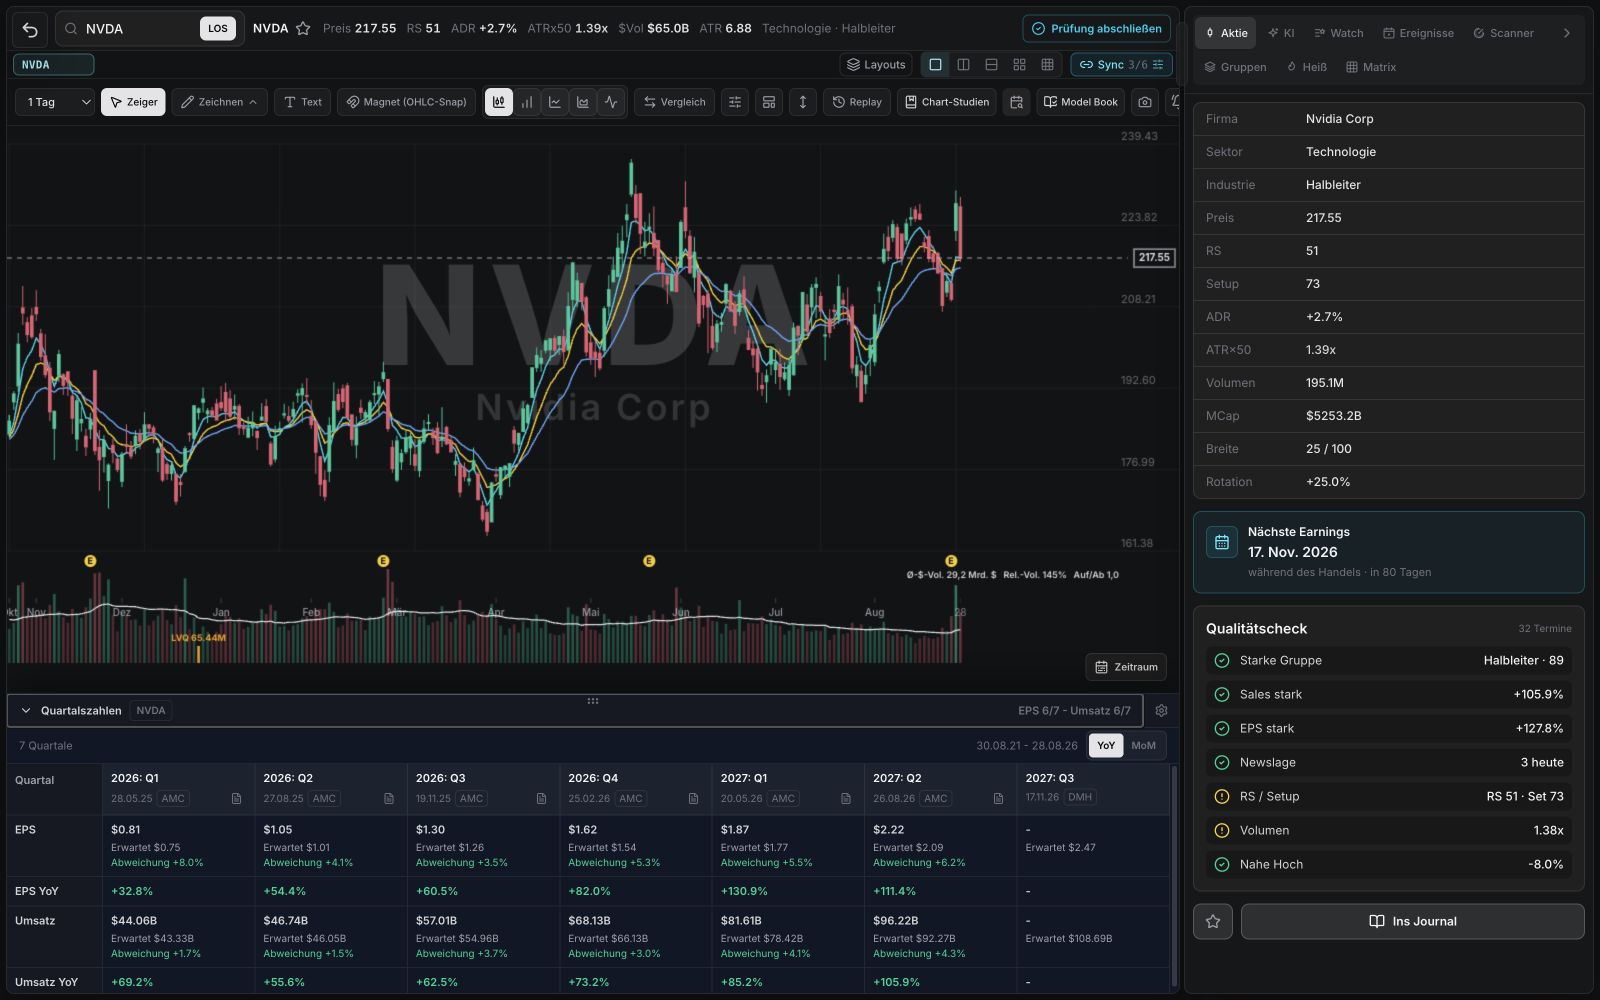Viewport: 1600px width, 1000px height.
Task: Select the candlestick chart type icon
Action: click(498, 102)
